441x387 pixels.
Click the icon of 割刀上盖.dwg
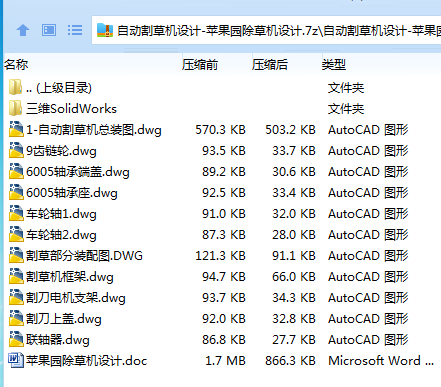coord(16,318)
